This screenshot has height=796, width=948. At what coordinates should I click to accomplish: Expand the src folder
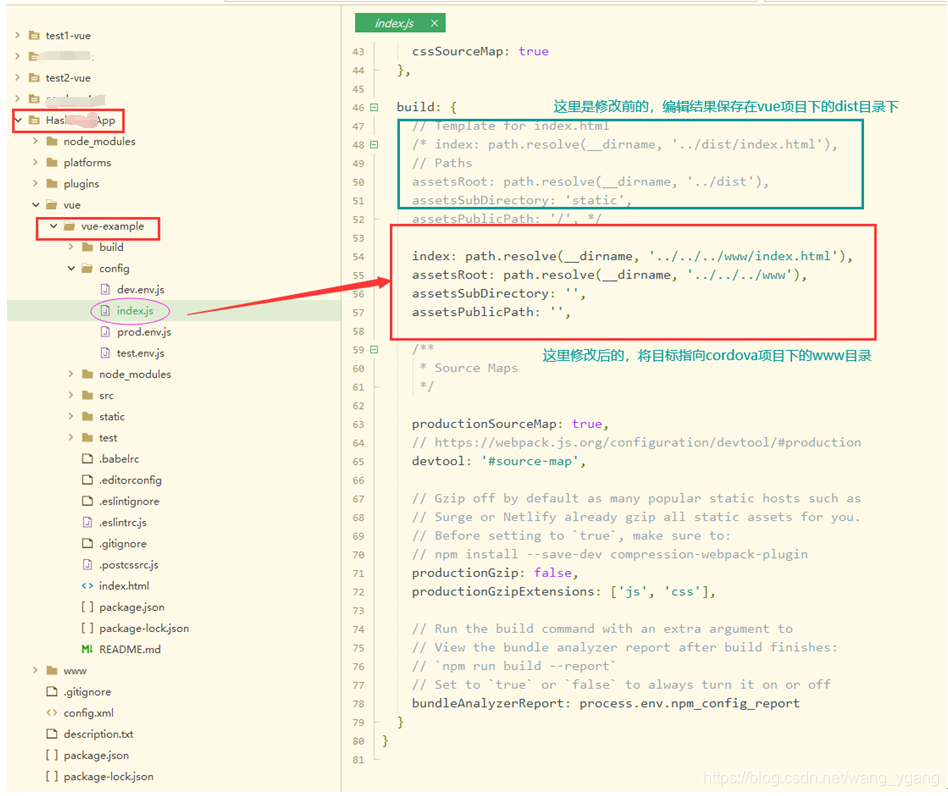[x=71, y=395]
